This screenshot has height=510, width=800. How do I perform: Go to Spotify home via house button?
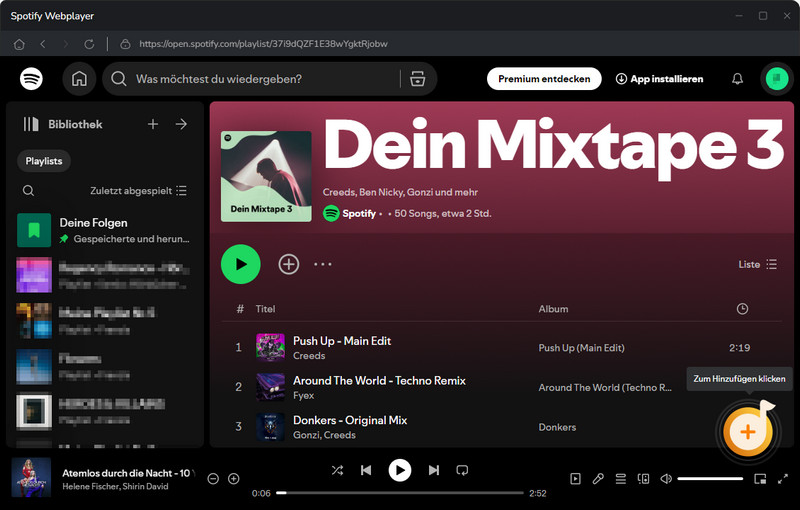point(79,79)
